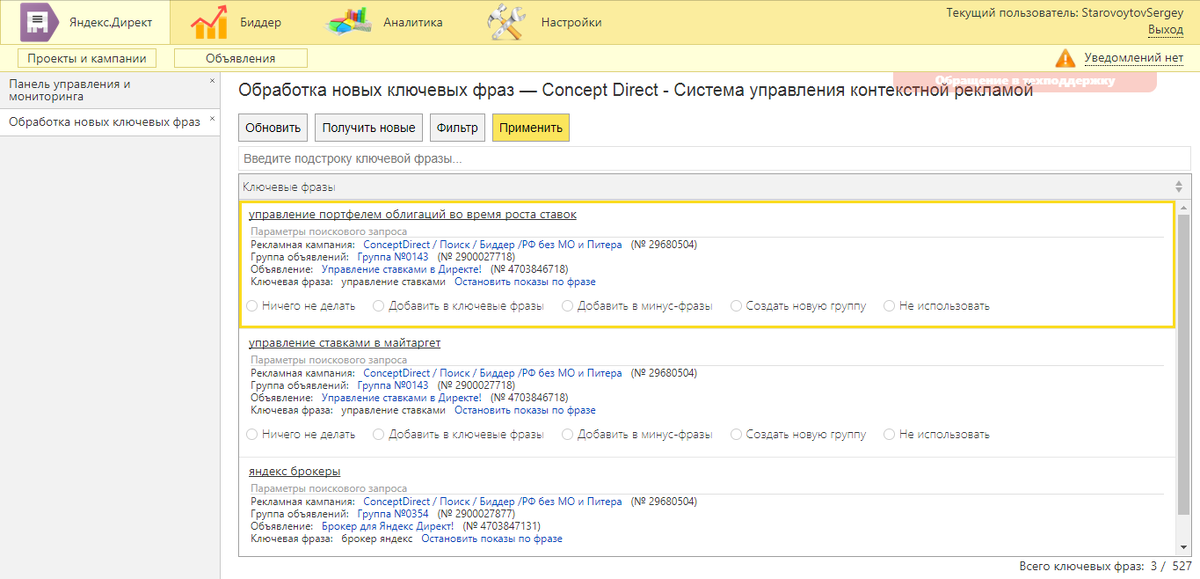The width and height of the screenshot is (1200, 579).
Task: Open Группа №0354 link
Action: (x=393, y=514)
